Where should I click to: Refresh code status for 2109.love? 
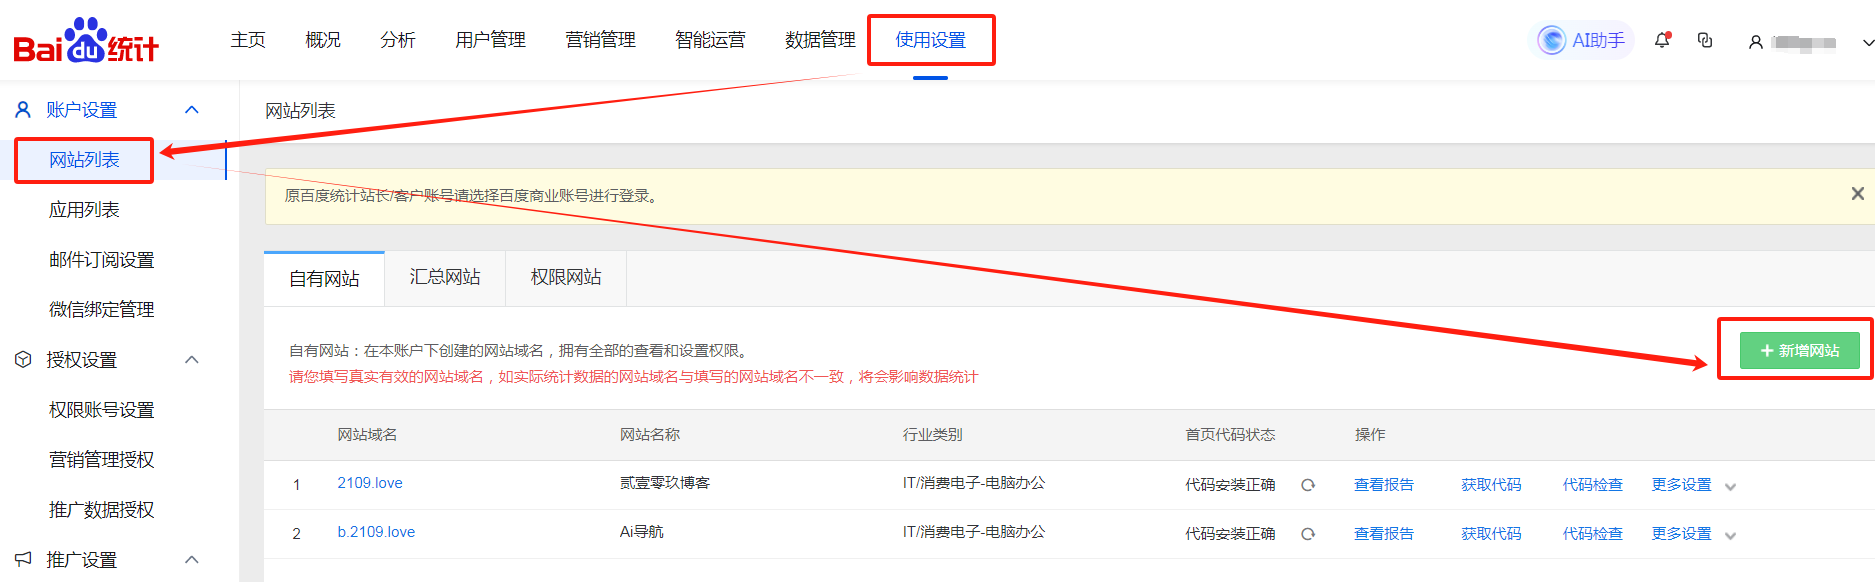(x=1308, y=485)
